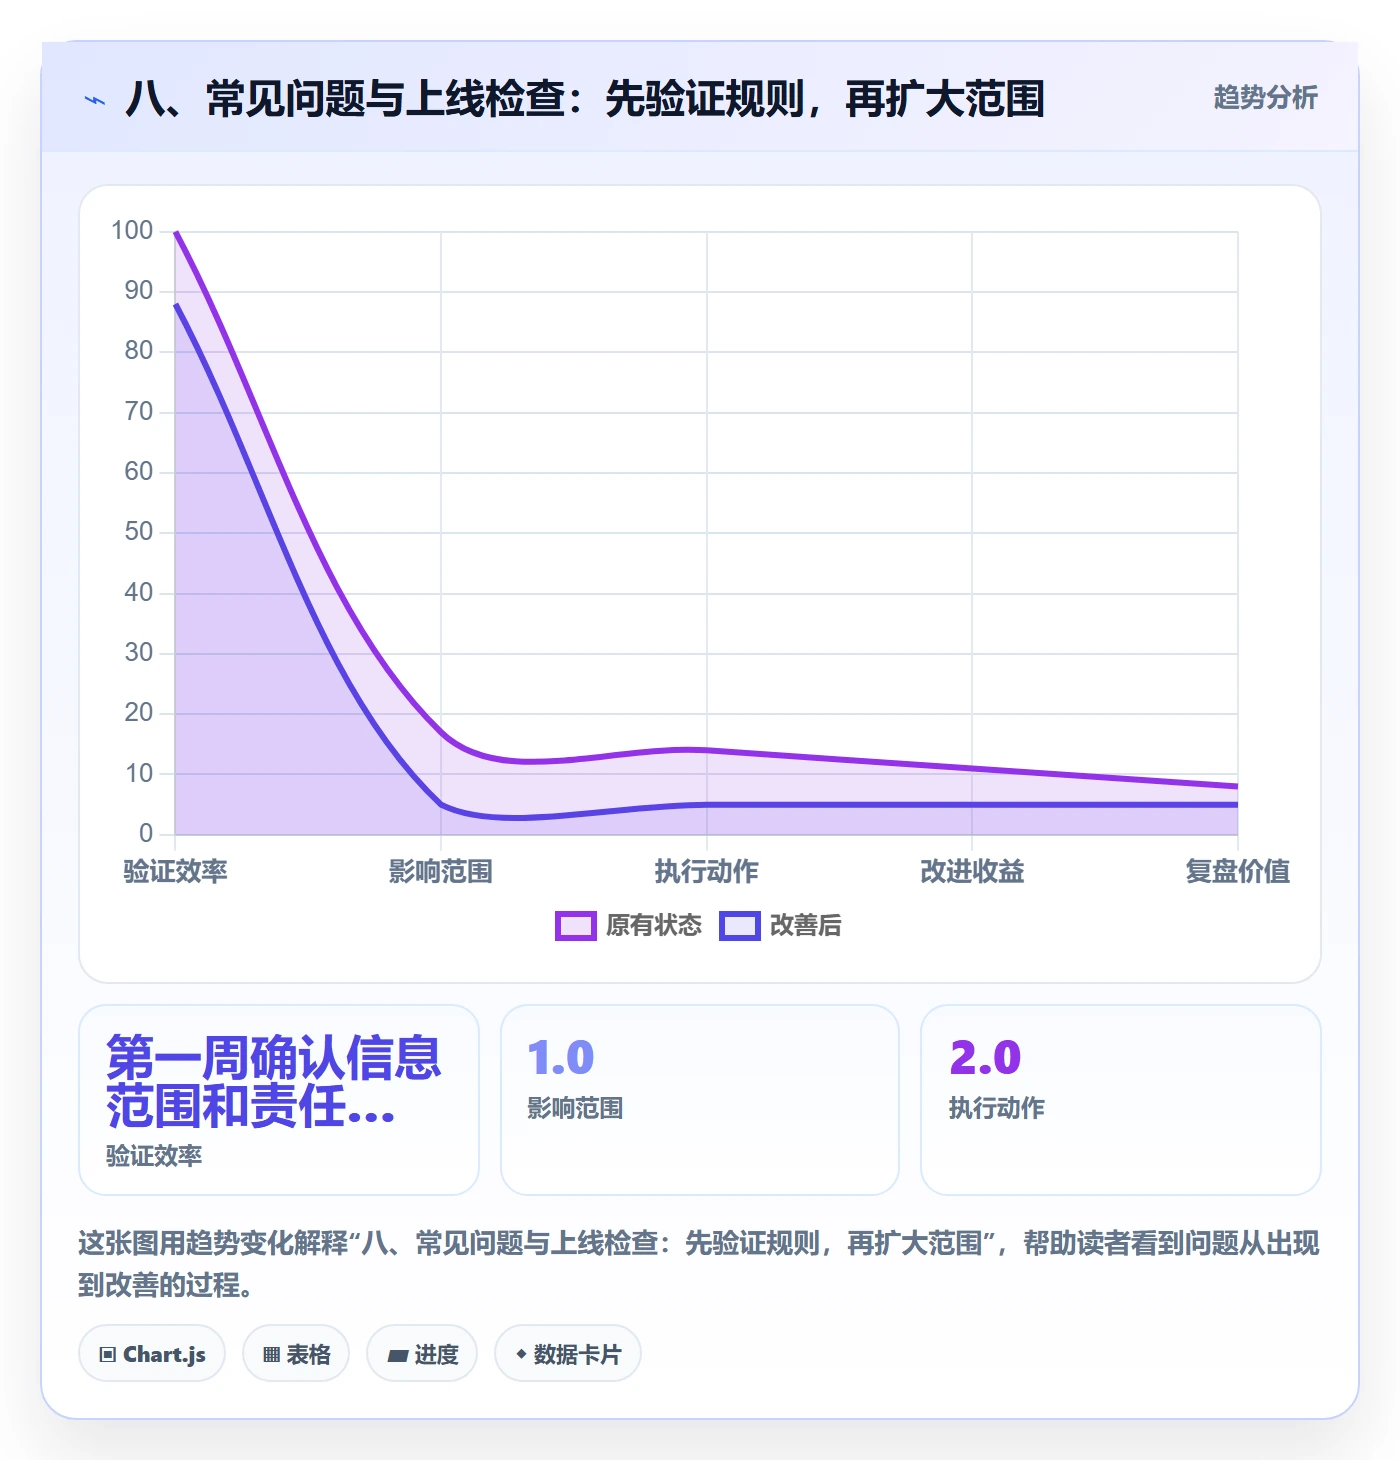1400x1460 pixels.
Task: Click the bar icon in 进度 chip
Action: (x=398, y=1356)
